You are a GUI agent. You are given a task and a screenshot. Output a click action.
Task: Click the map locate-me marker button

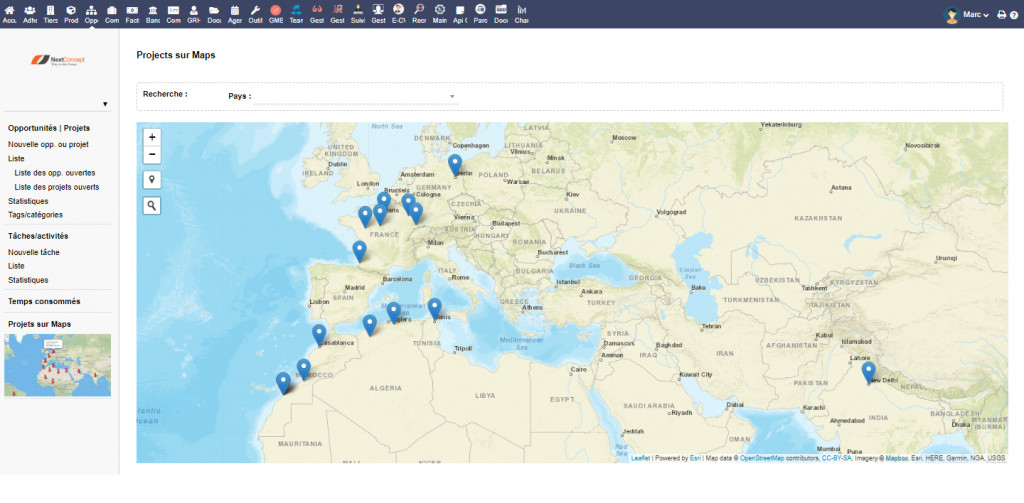point(152,180)
